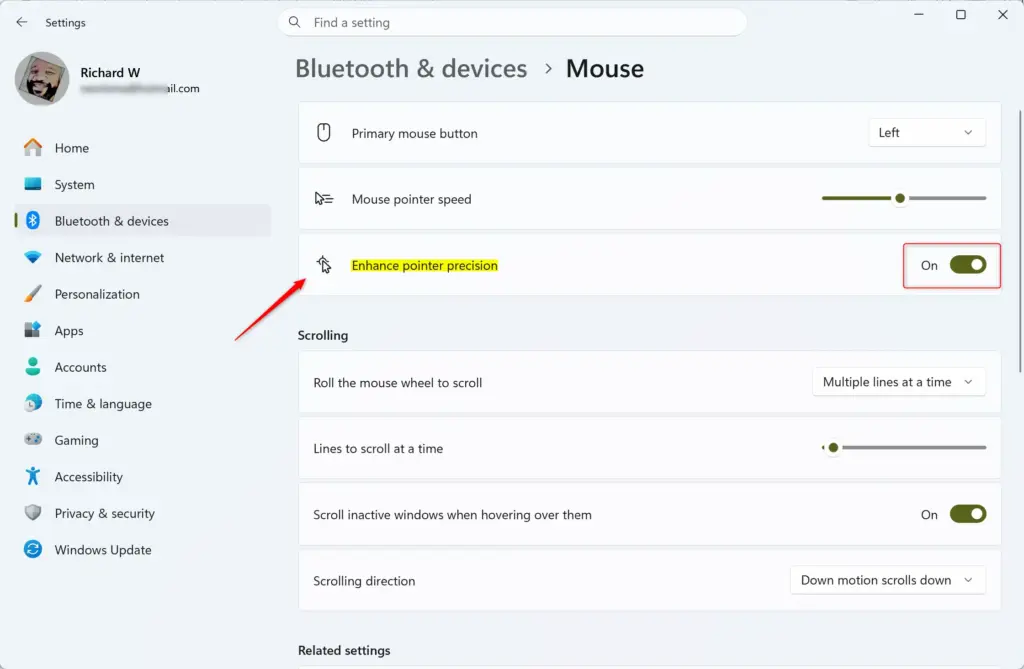
Task: Open Apps settings section
Action: (x=142, y=331)
